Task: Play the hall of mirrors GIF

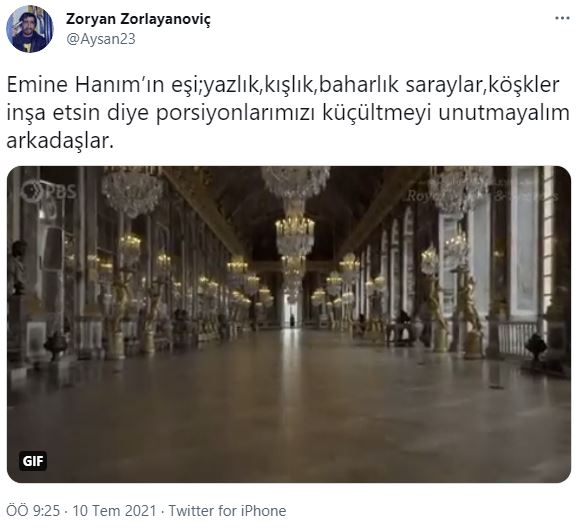Action: tap(289, 324)
